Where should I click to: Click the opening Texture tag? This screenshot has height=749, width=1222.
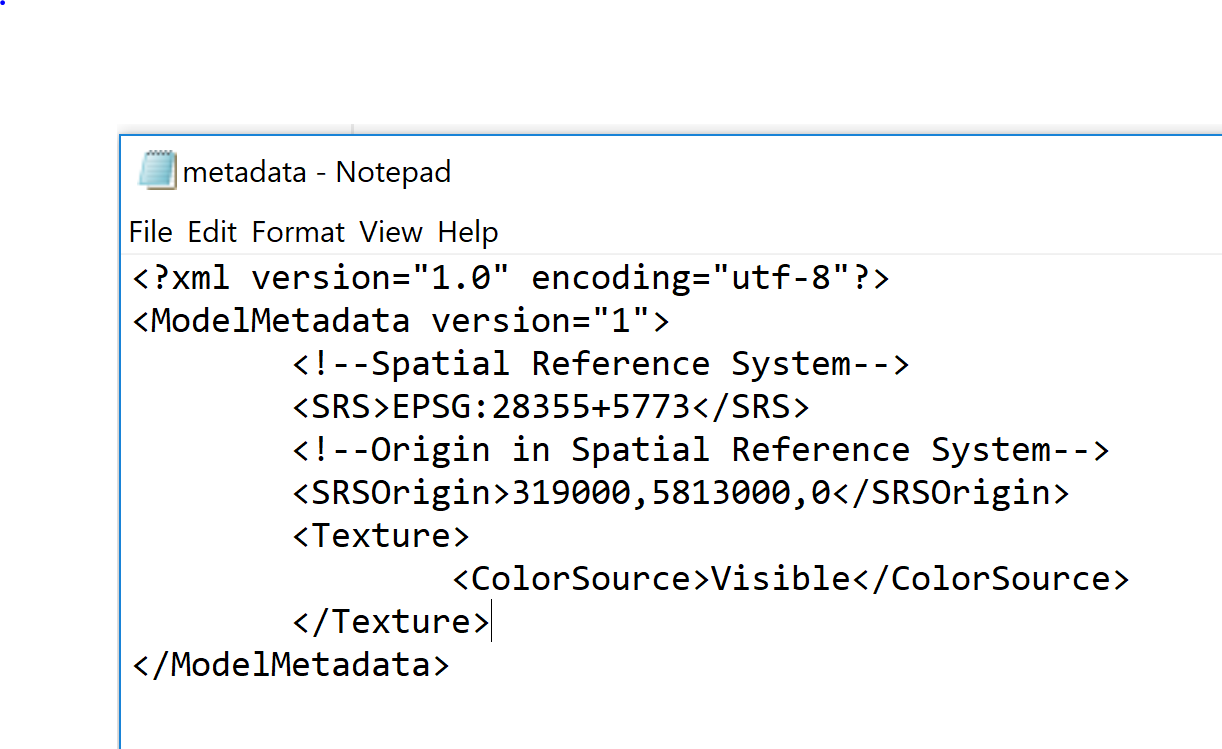[381, 536]
